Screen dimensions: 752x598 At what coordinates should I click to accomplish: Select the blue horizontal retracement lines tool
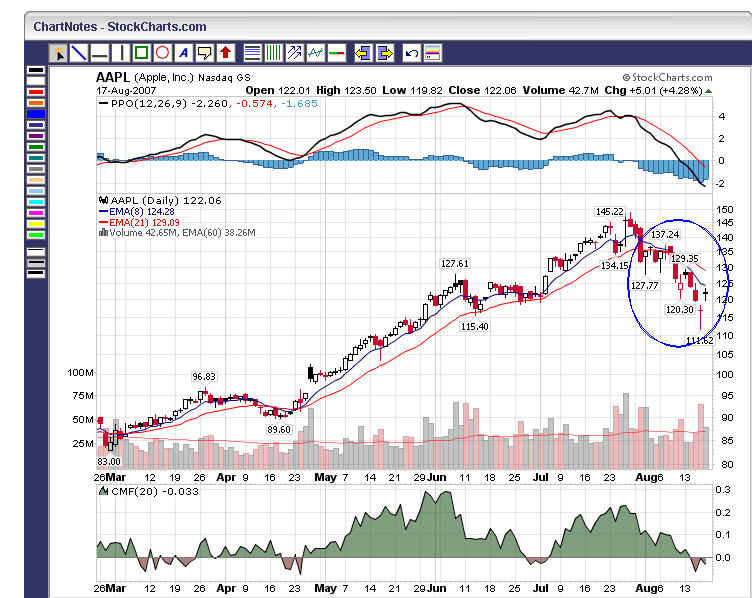[252, 53]
